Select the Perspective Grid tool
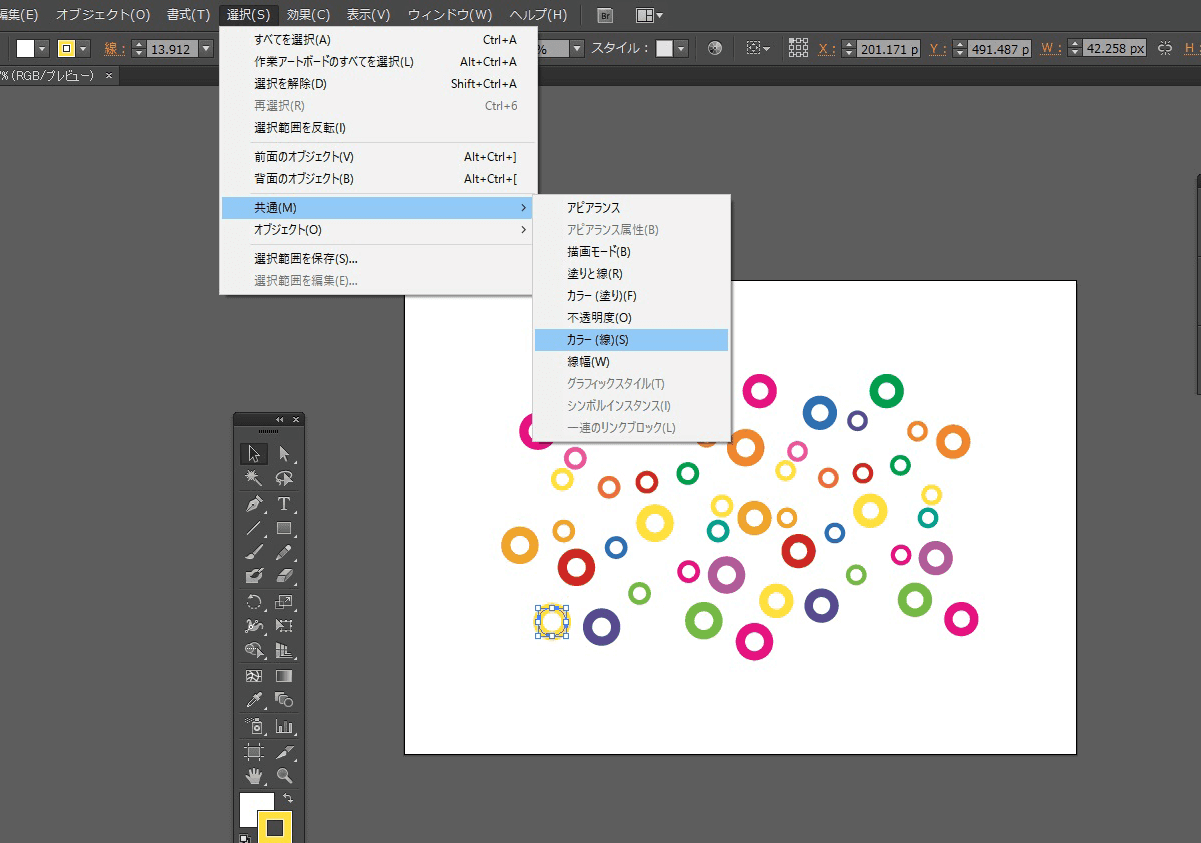Viewport: 1201px width, 843px height. (x=284, y=650)
